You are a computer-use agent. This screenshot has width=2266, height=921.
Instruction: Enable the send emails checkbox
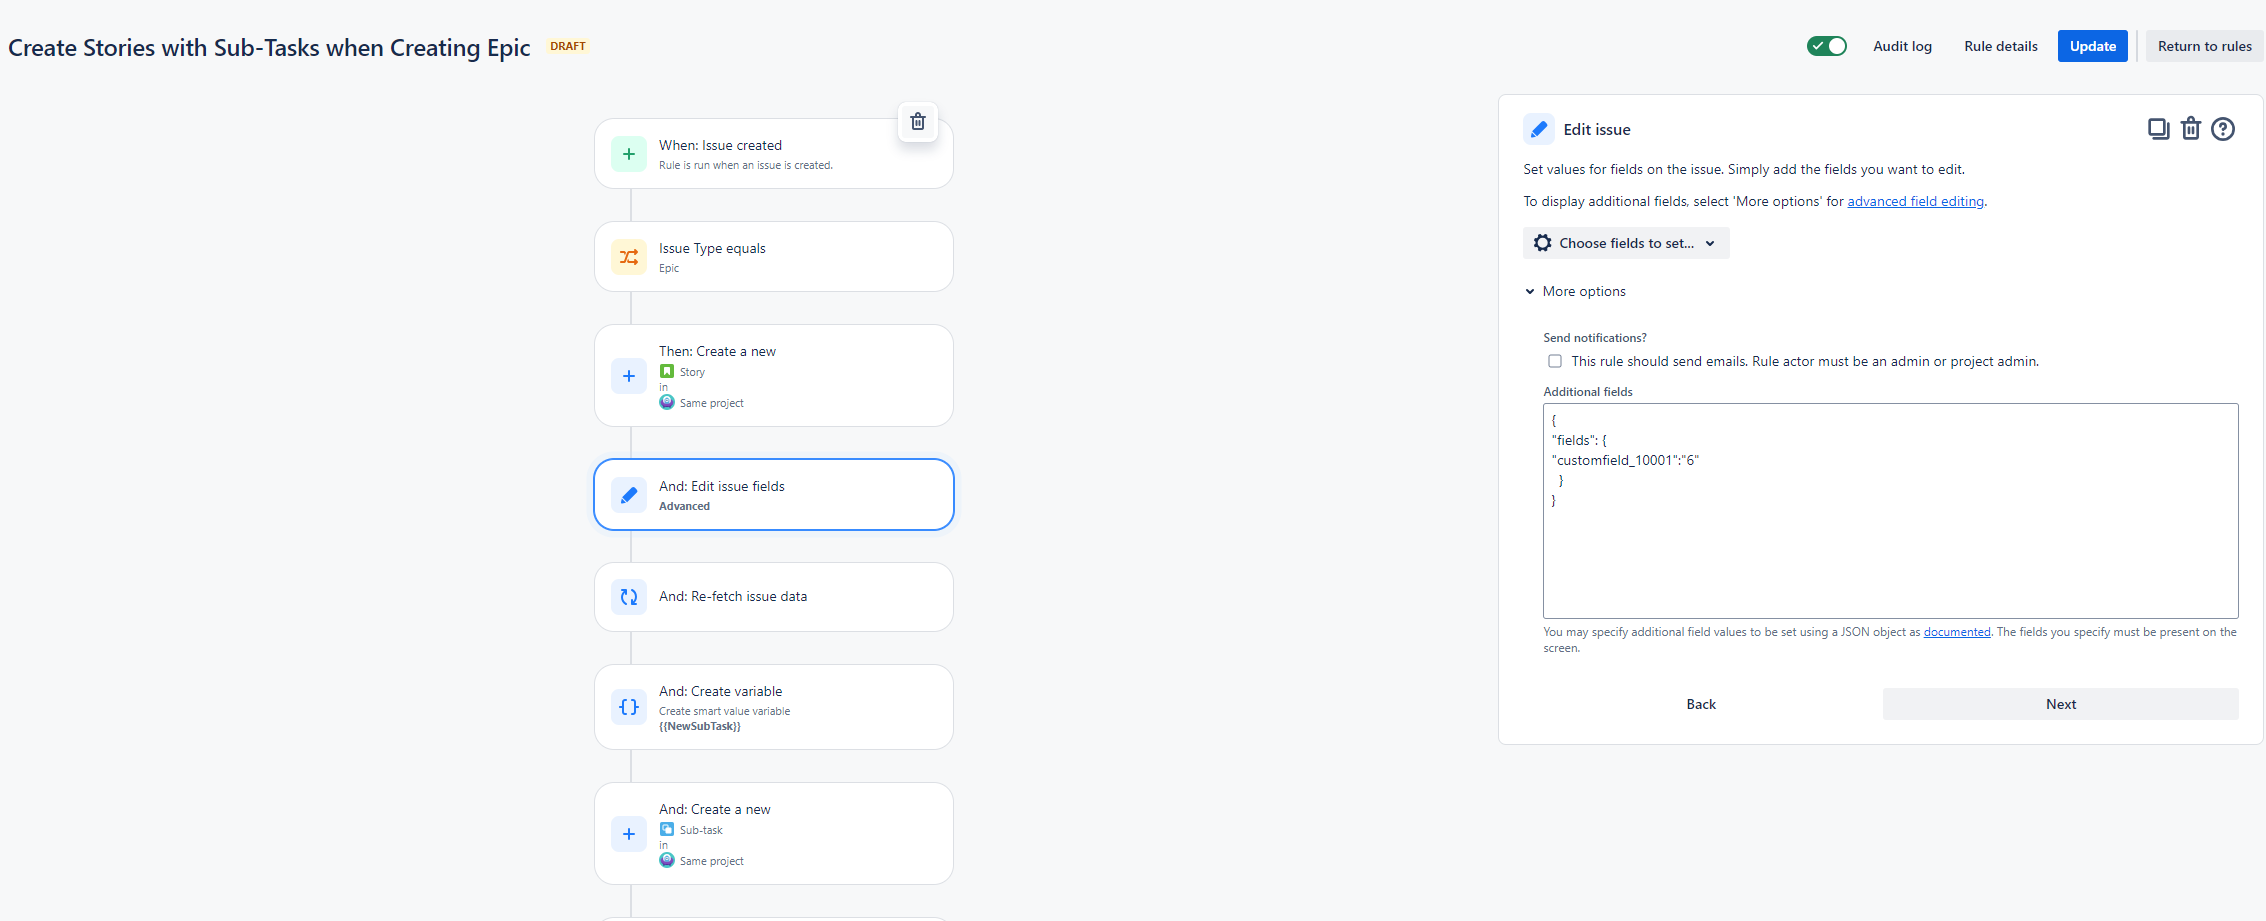[x=1555, y=361]
